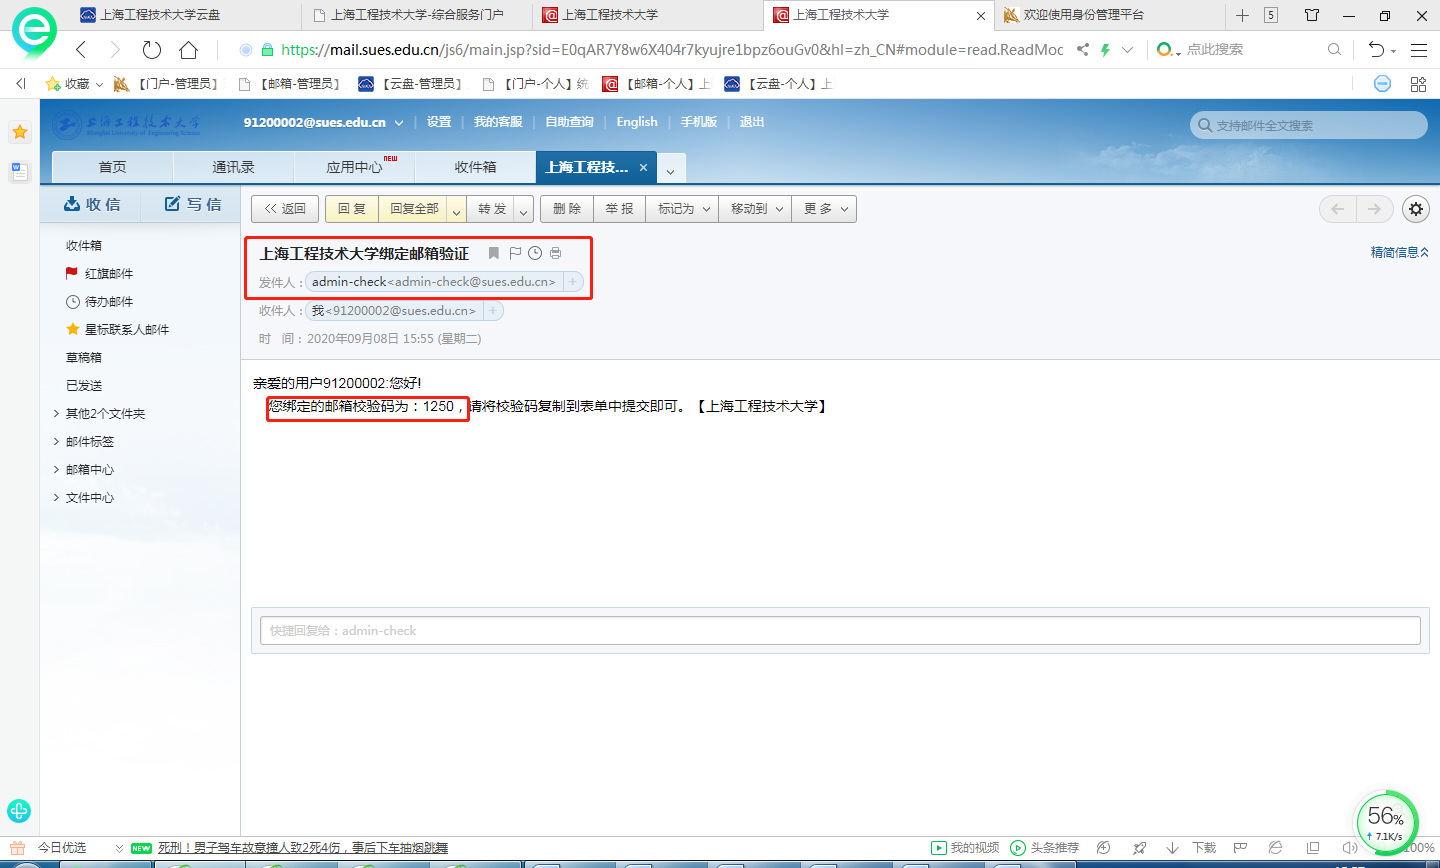Image resolution: width=1440 pixels, height=868 pixels.
Task: Collapse header via 精简信息
Action: point(1399,252)
